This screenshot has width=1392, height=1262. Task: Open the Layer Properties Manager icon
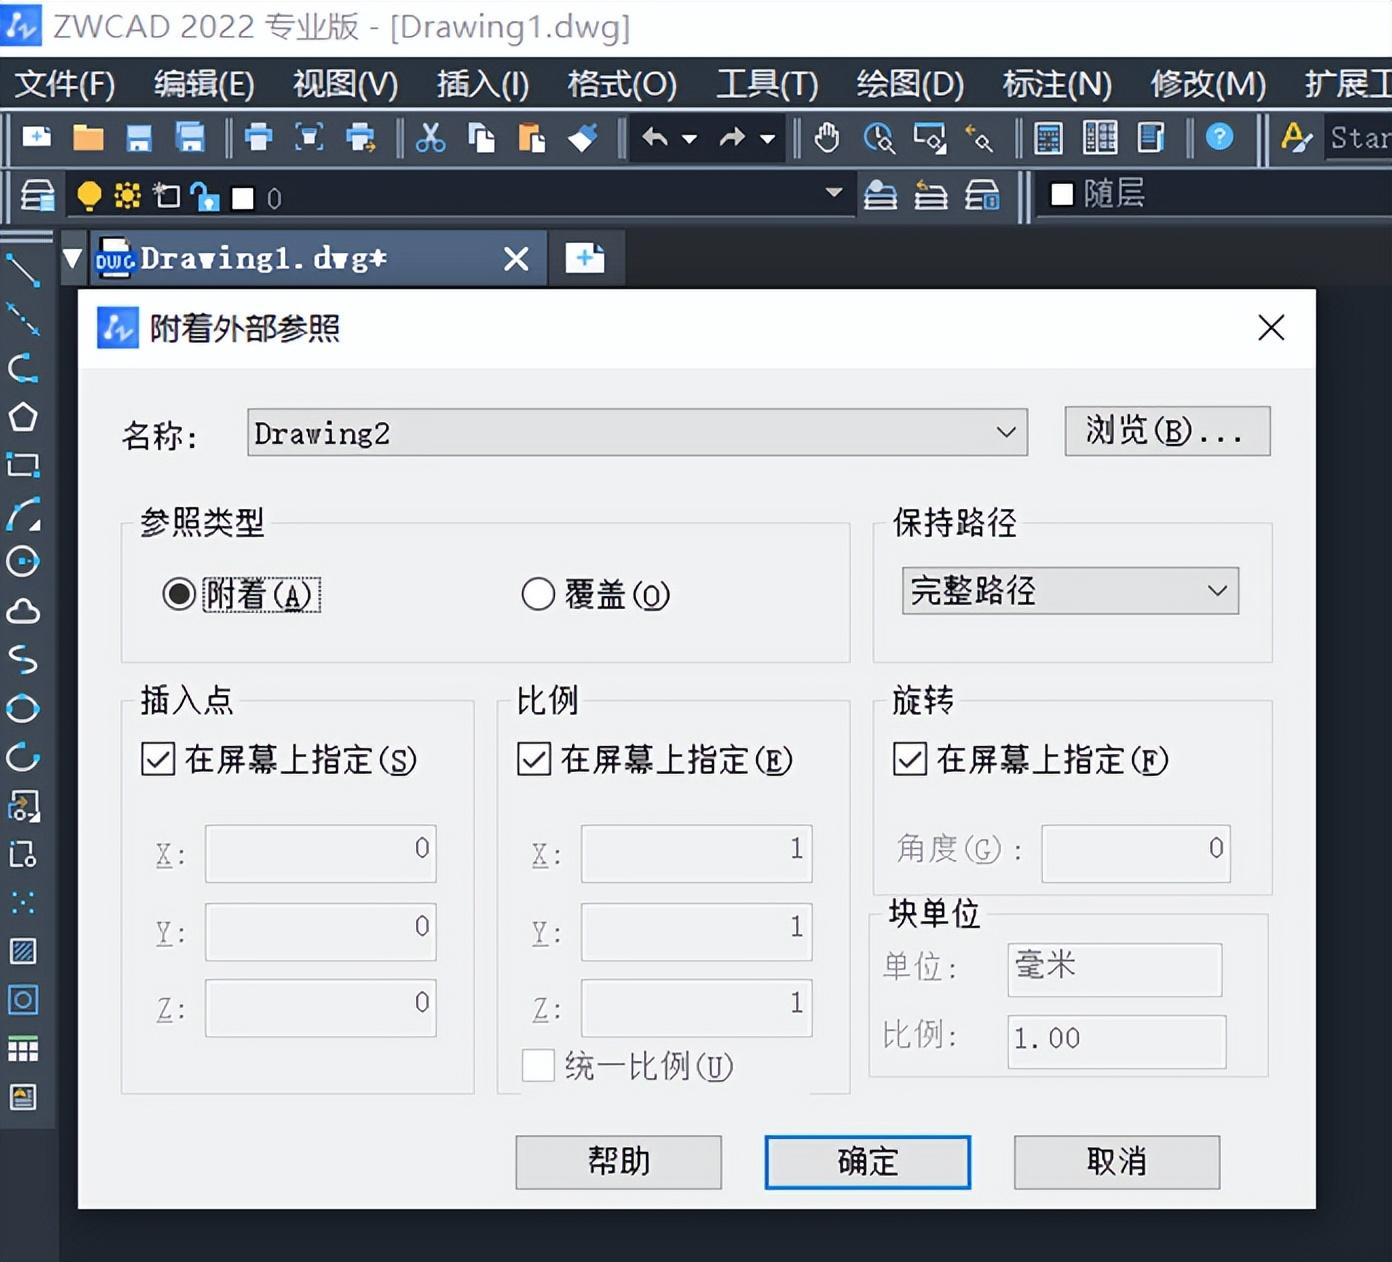(x=37, y=195)
